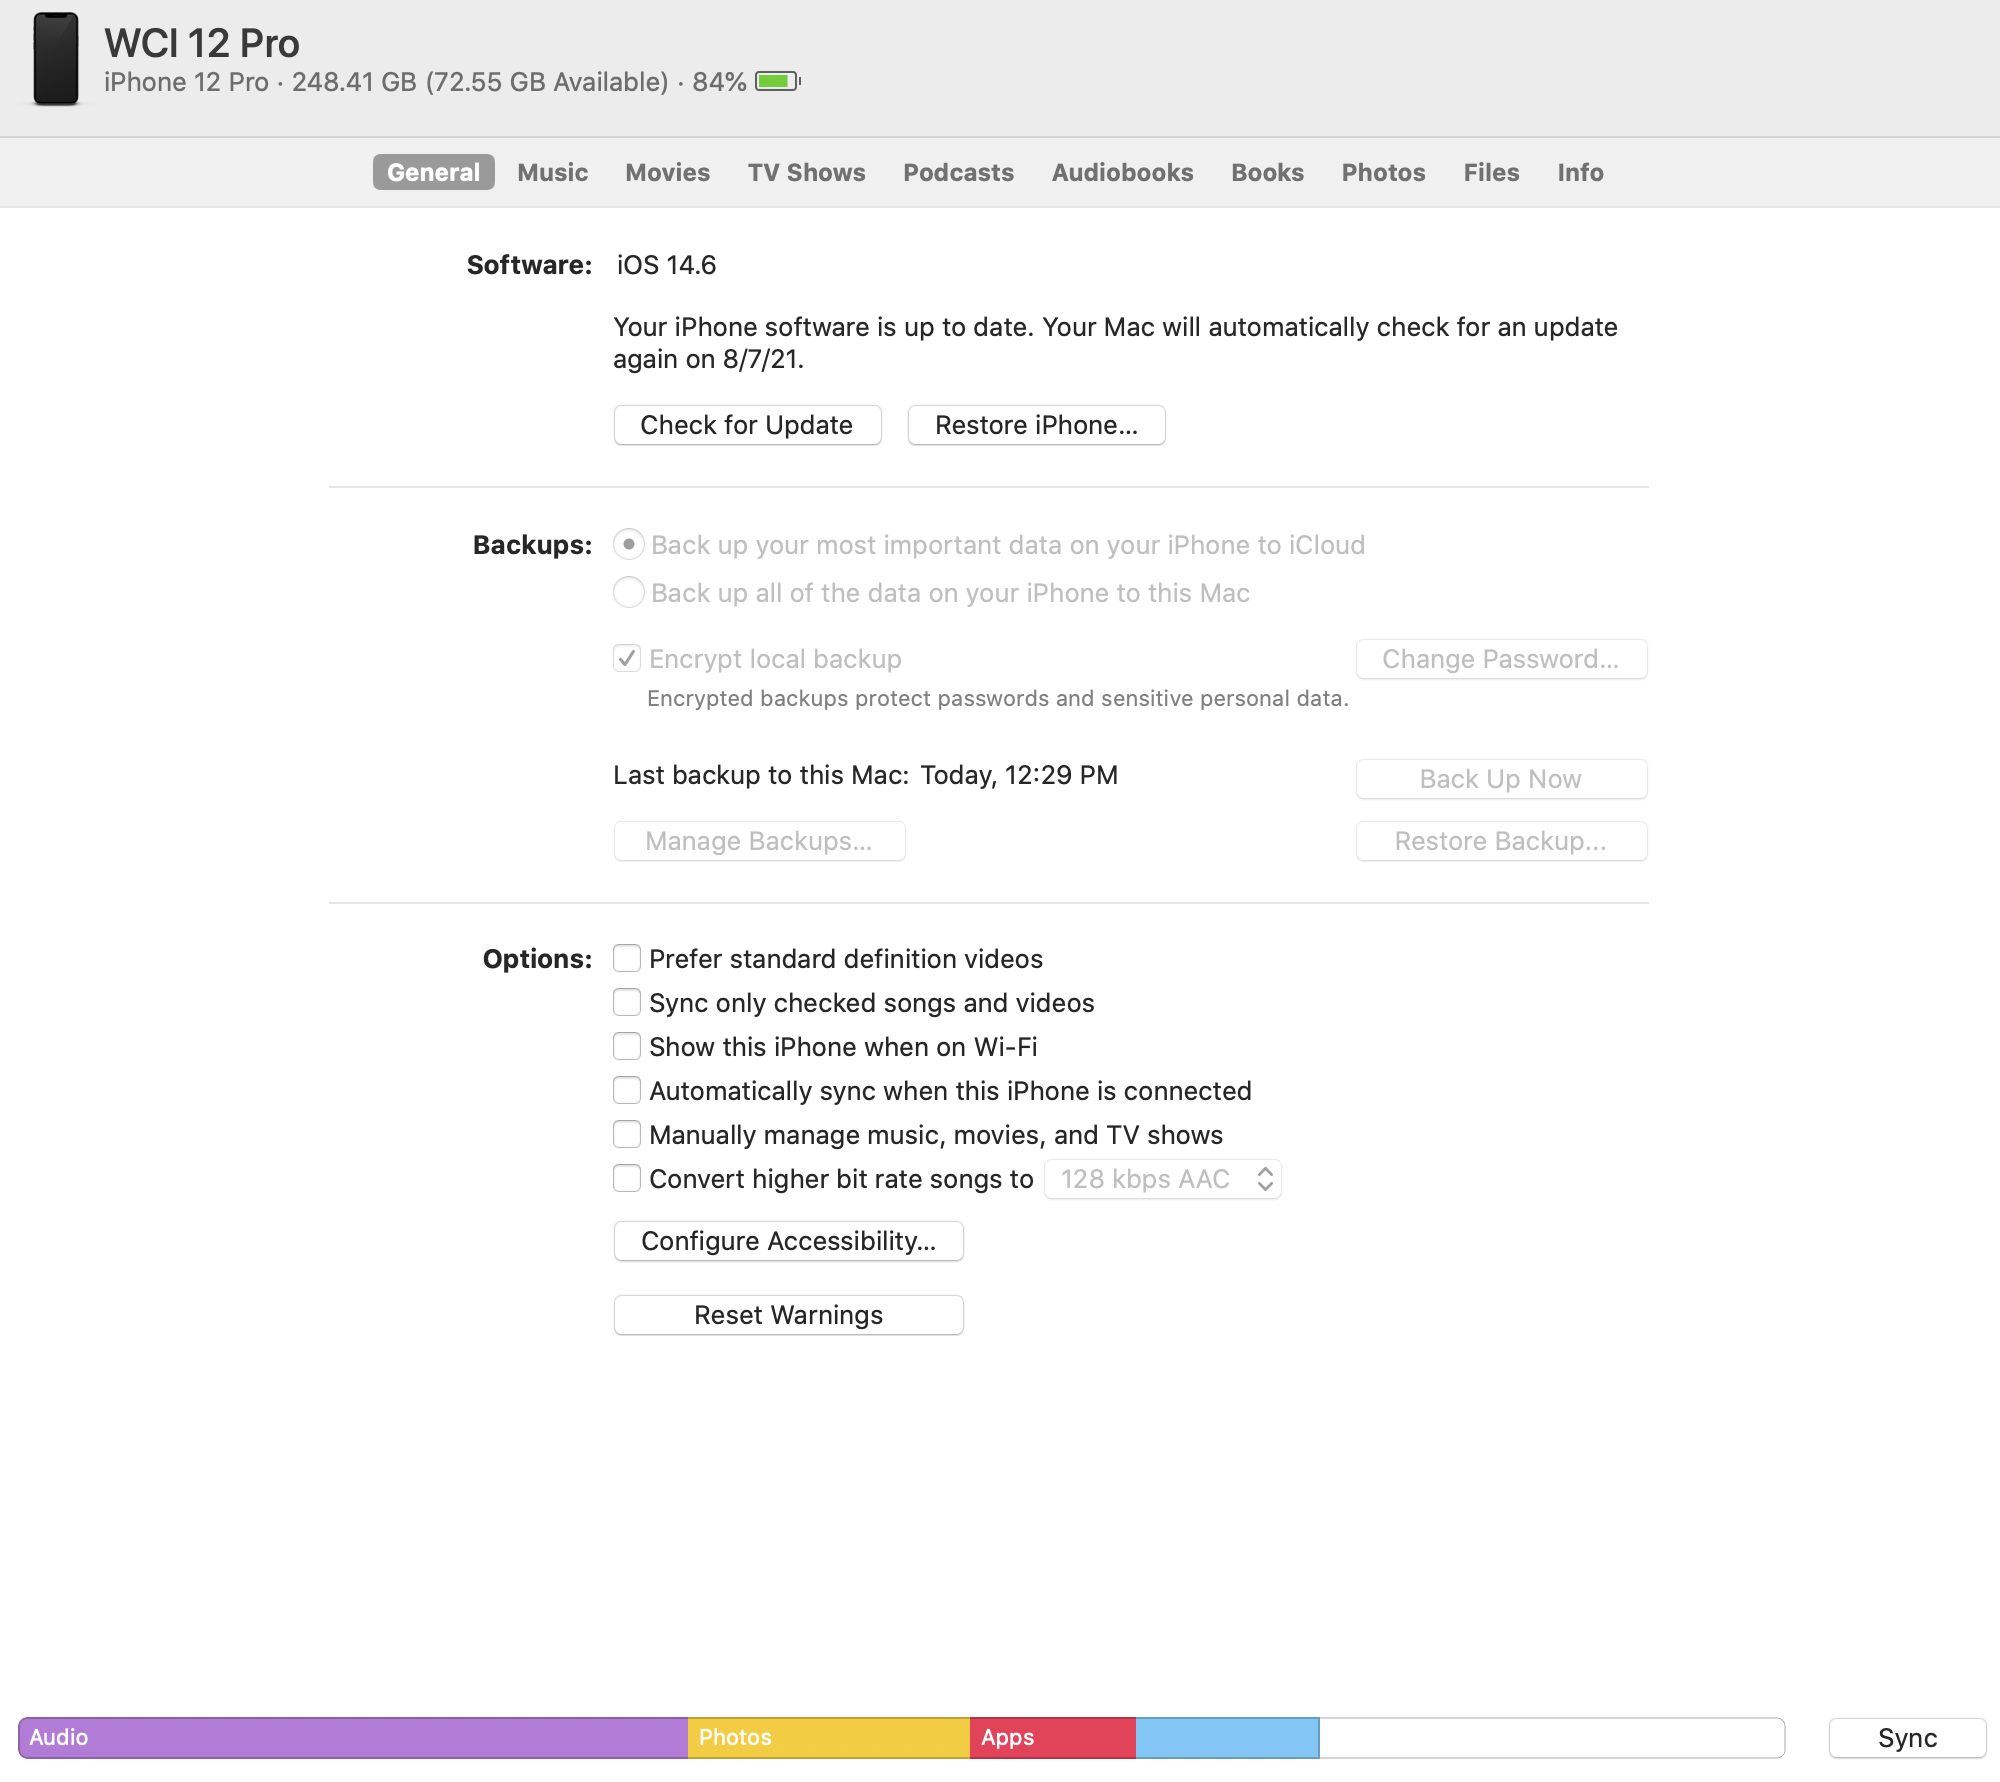Screen dimensions: 2000x1782
Task: Open Configure Accessibility… settings
Action: click(788, 1241)
